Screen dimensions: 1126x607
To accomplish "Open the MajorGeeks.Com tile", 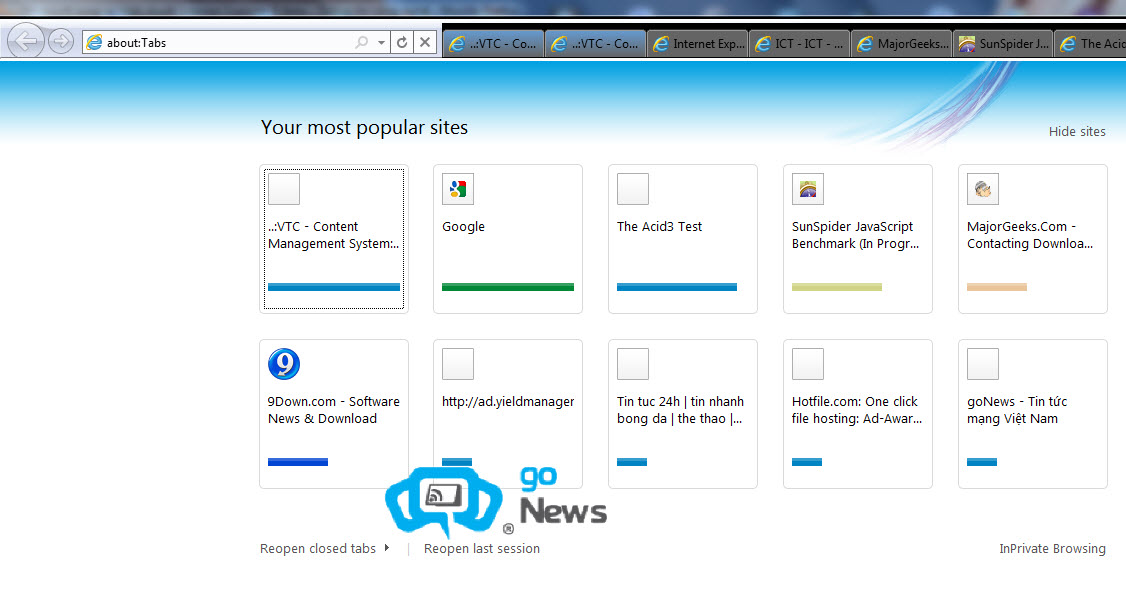I will tap(1033, 239).
